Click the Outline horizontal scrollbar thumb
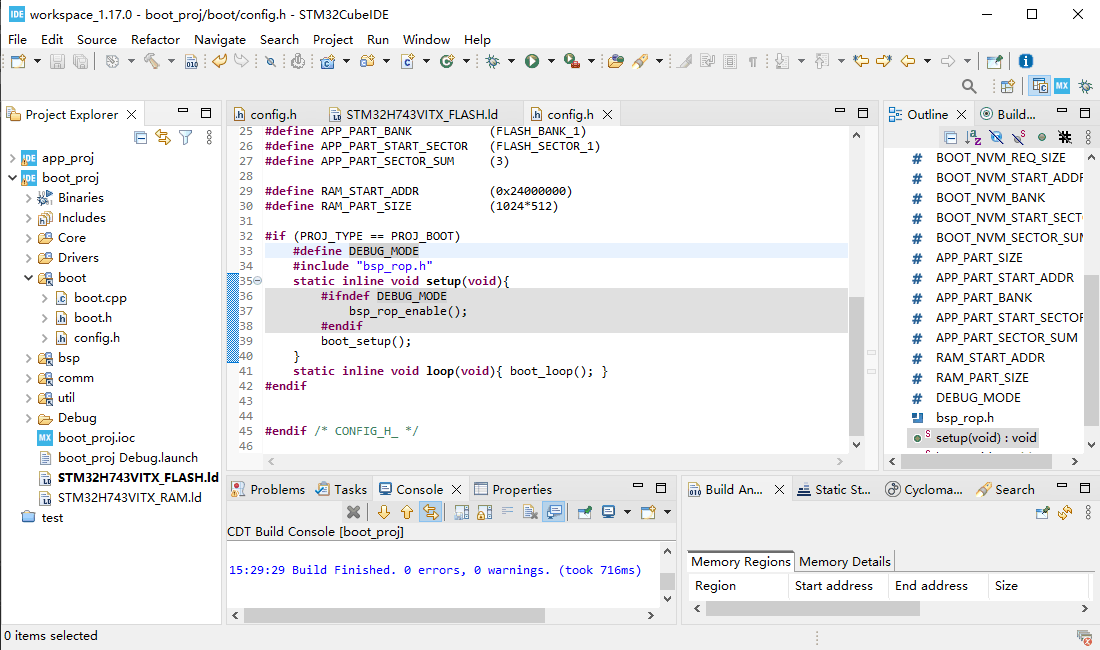 tap(976, 461)
